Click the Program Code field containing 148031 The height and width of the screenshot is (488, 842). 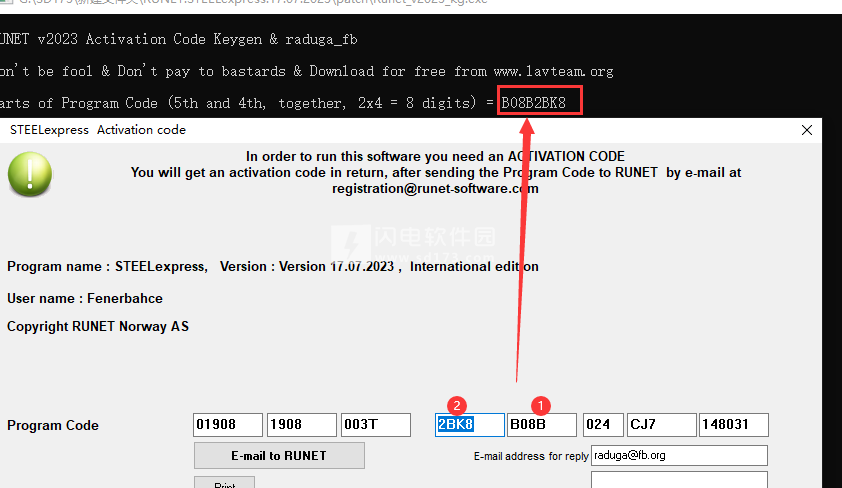734,425
